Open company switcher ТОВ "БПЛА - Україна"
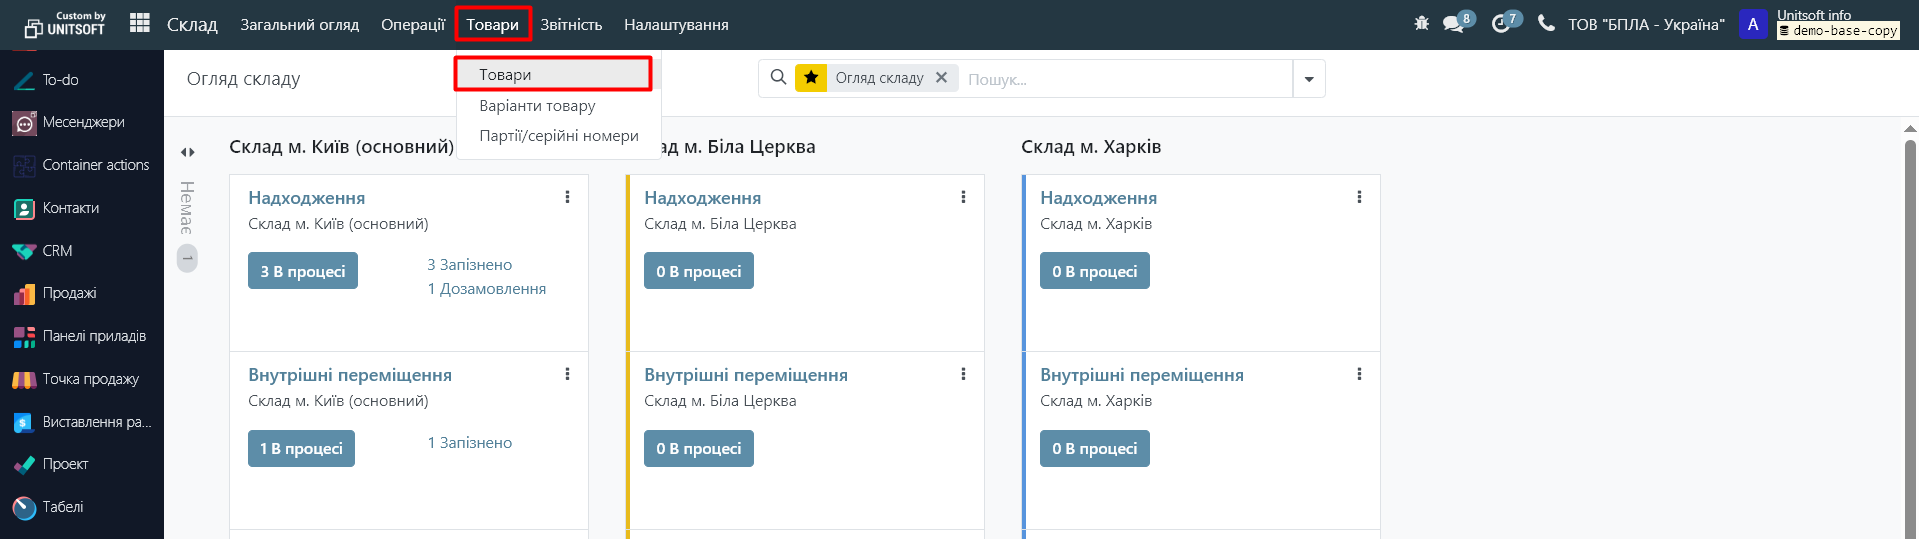 pos(1646,24)
